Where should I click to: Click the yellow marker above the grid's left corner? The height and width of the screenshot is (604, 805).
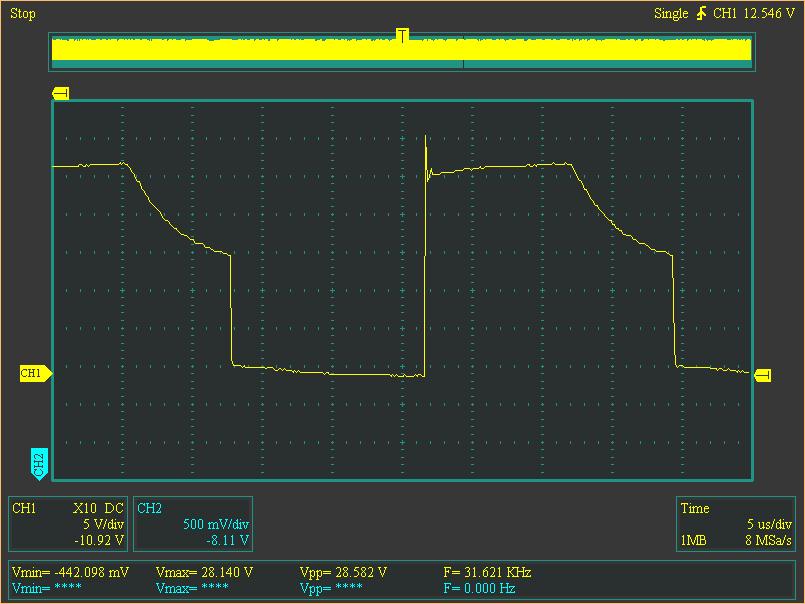(60, 93)
